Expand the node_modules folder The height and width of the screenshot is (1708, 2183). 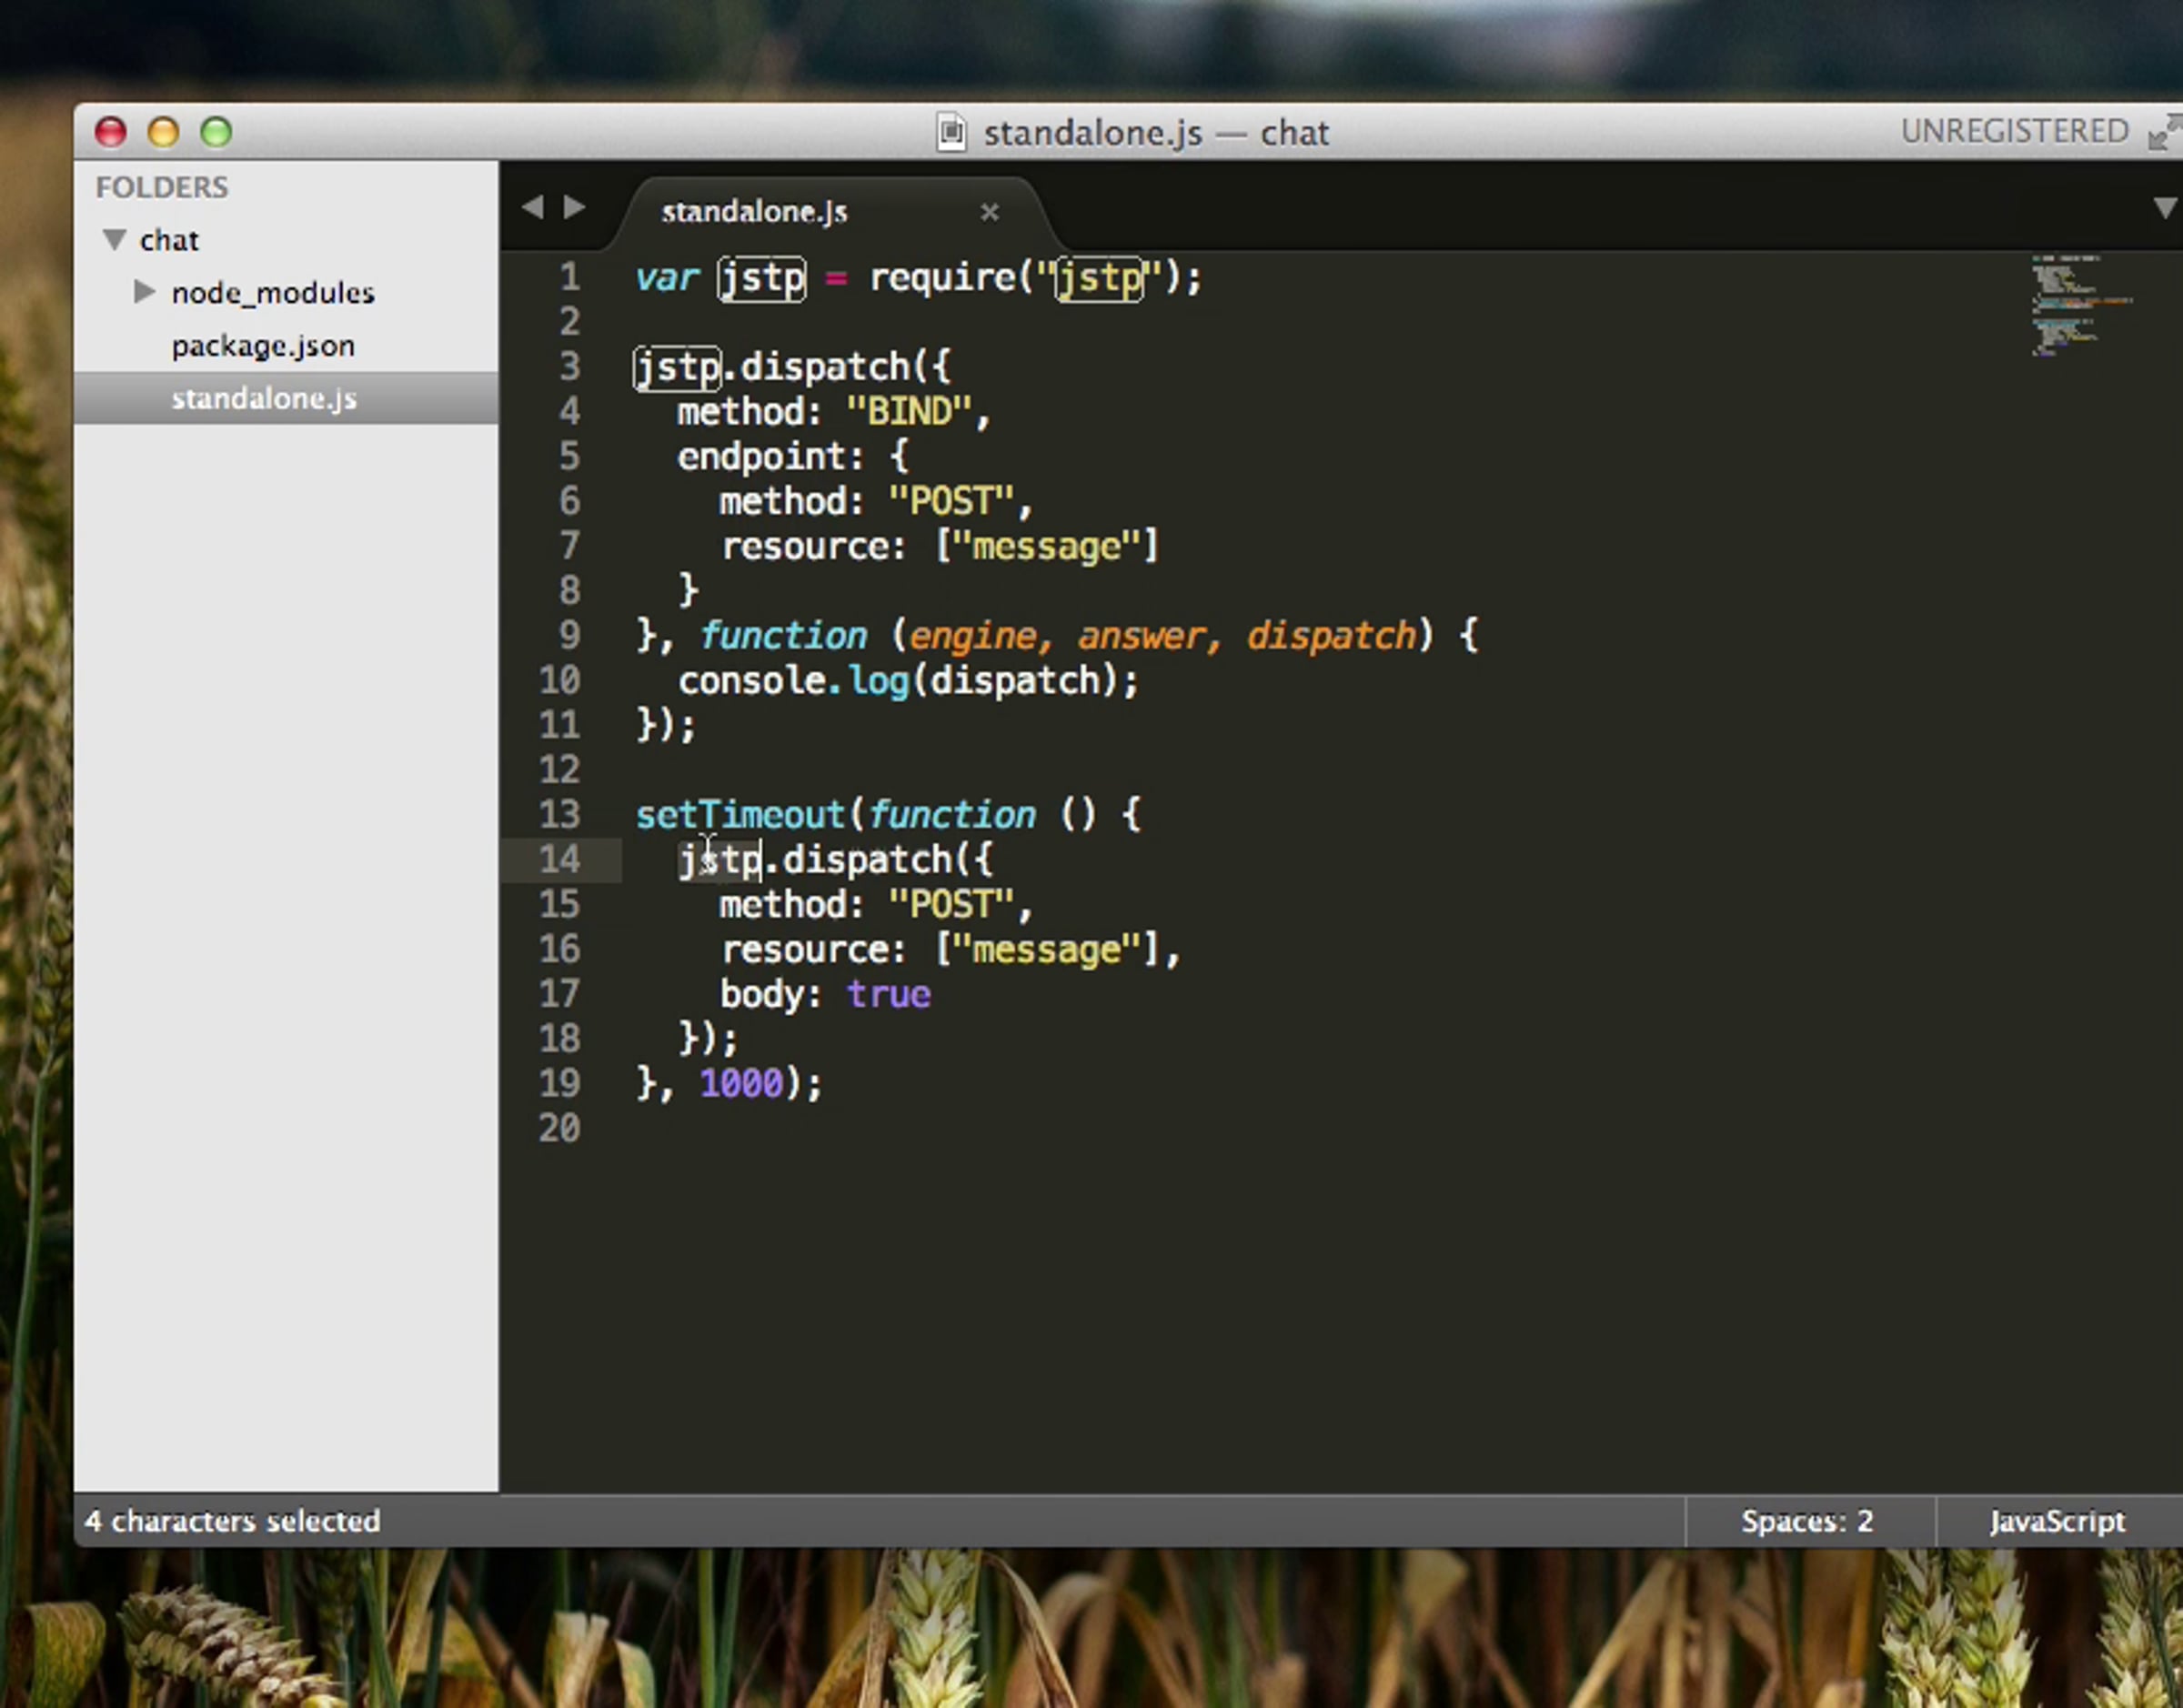click(144, 292)
